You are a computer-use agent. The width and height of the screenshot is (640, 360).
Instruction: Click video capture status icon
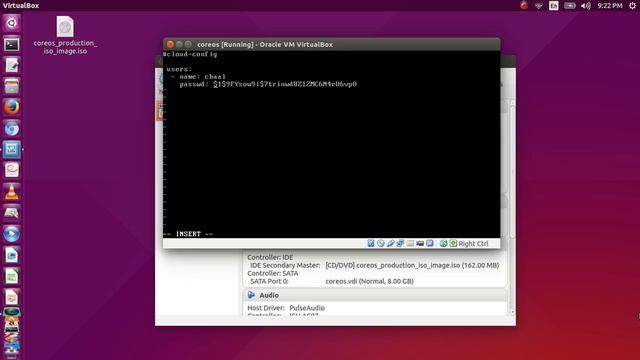(420, 243)
